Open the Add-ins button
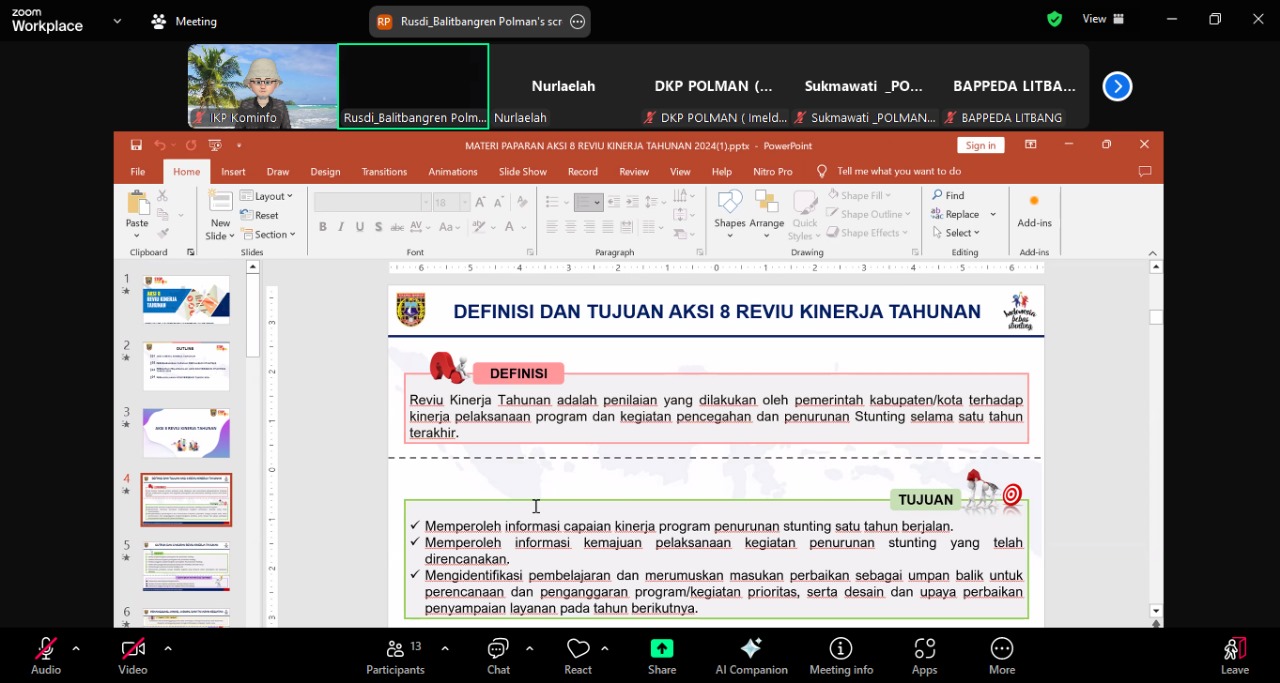 click(1034, 210)
